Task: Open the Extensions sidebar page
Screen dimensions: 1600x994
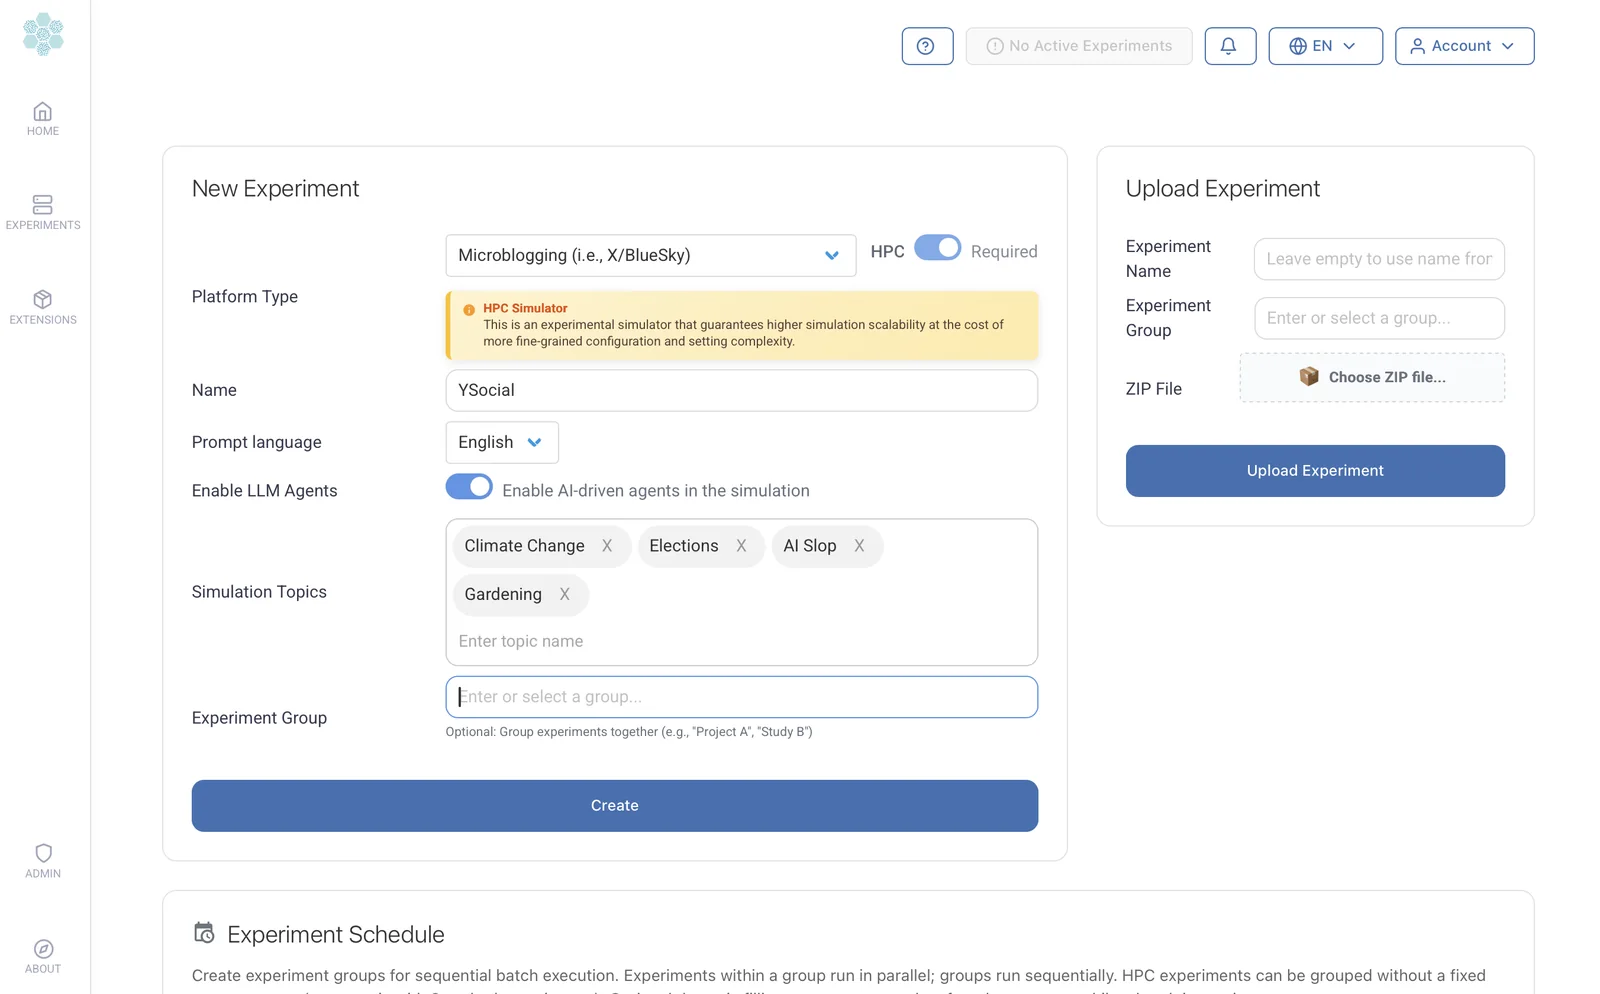Action: click(43, 308)
